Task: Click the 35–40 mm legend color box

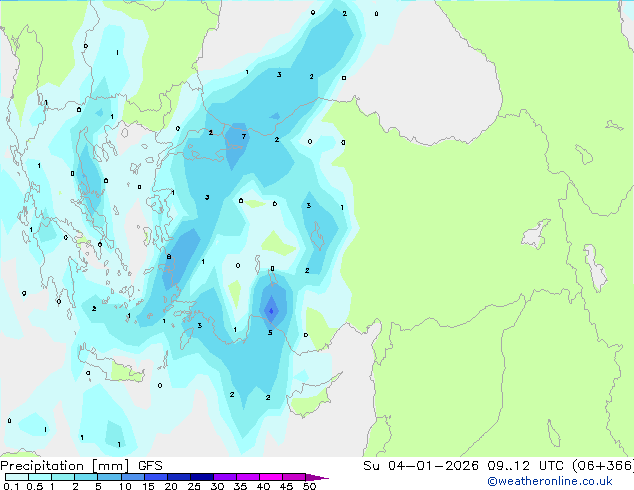Action: tap(247, 477)
